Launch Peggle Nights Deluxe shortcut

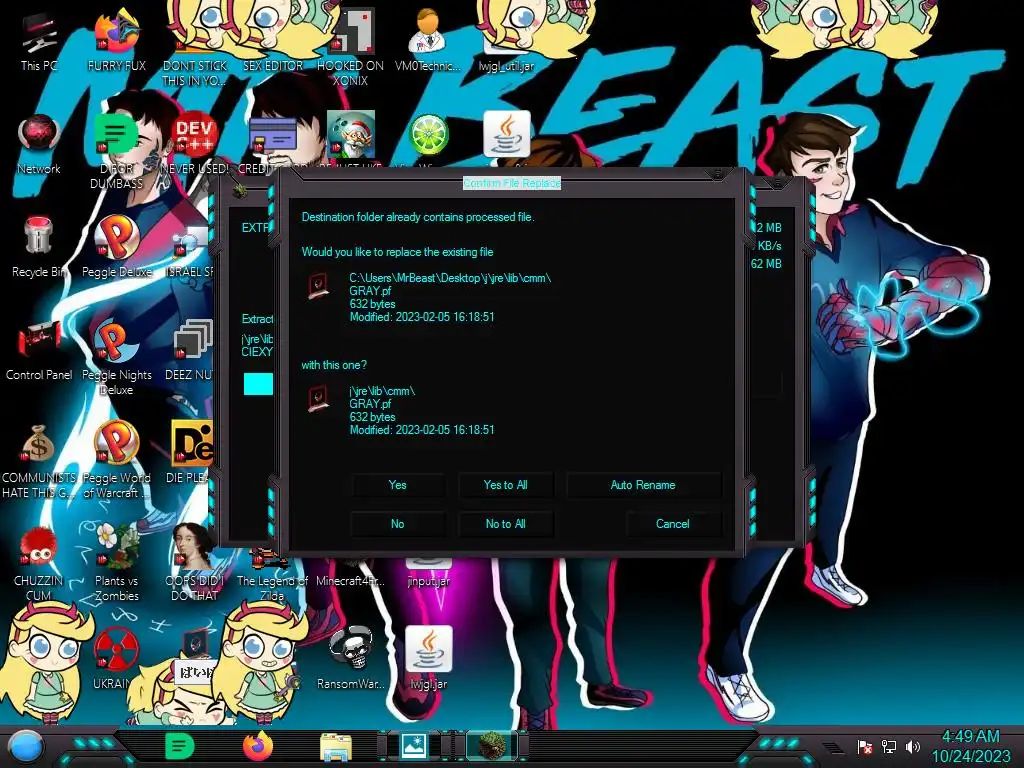[116, 358]
